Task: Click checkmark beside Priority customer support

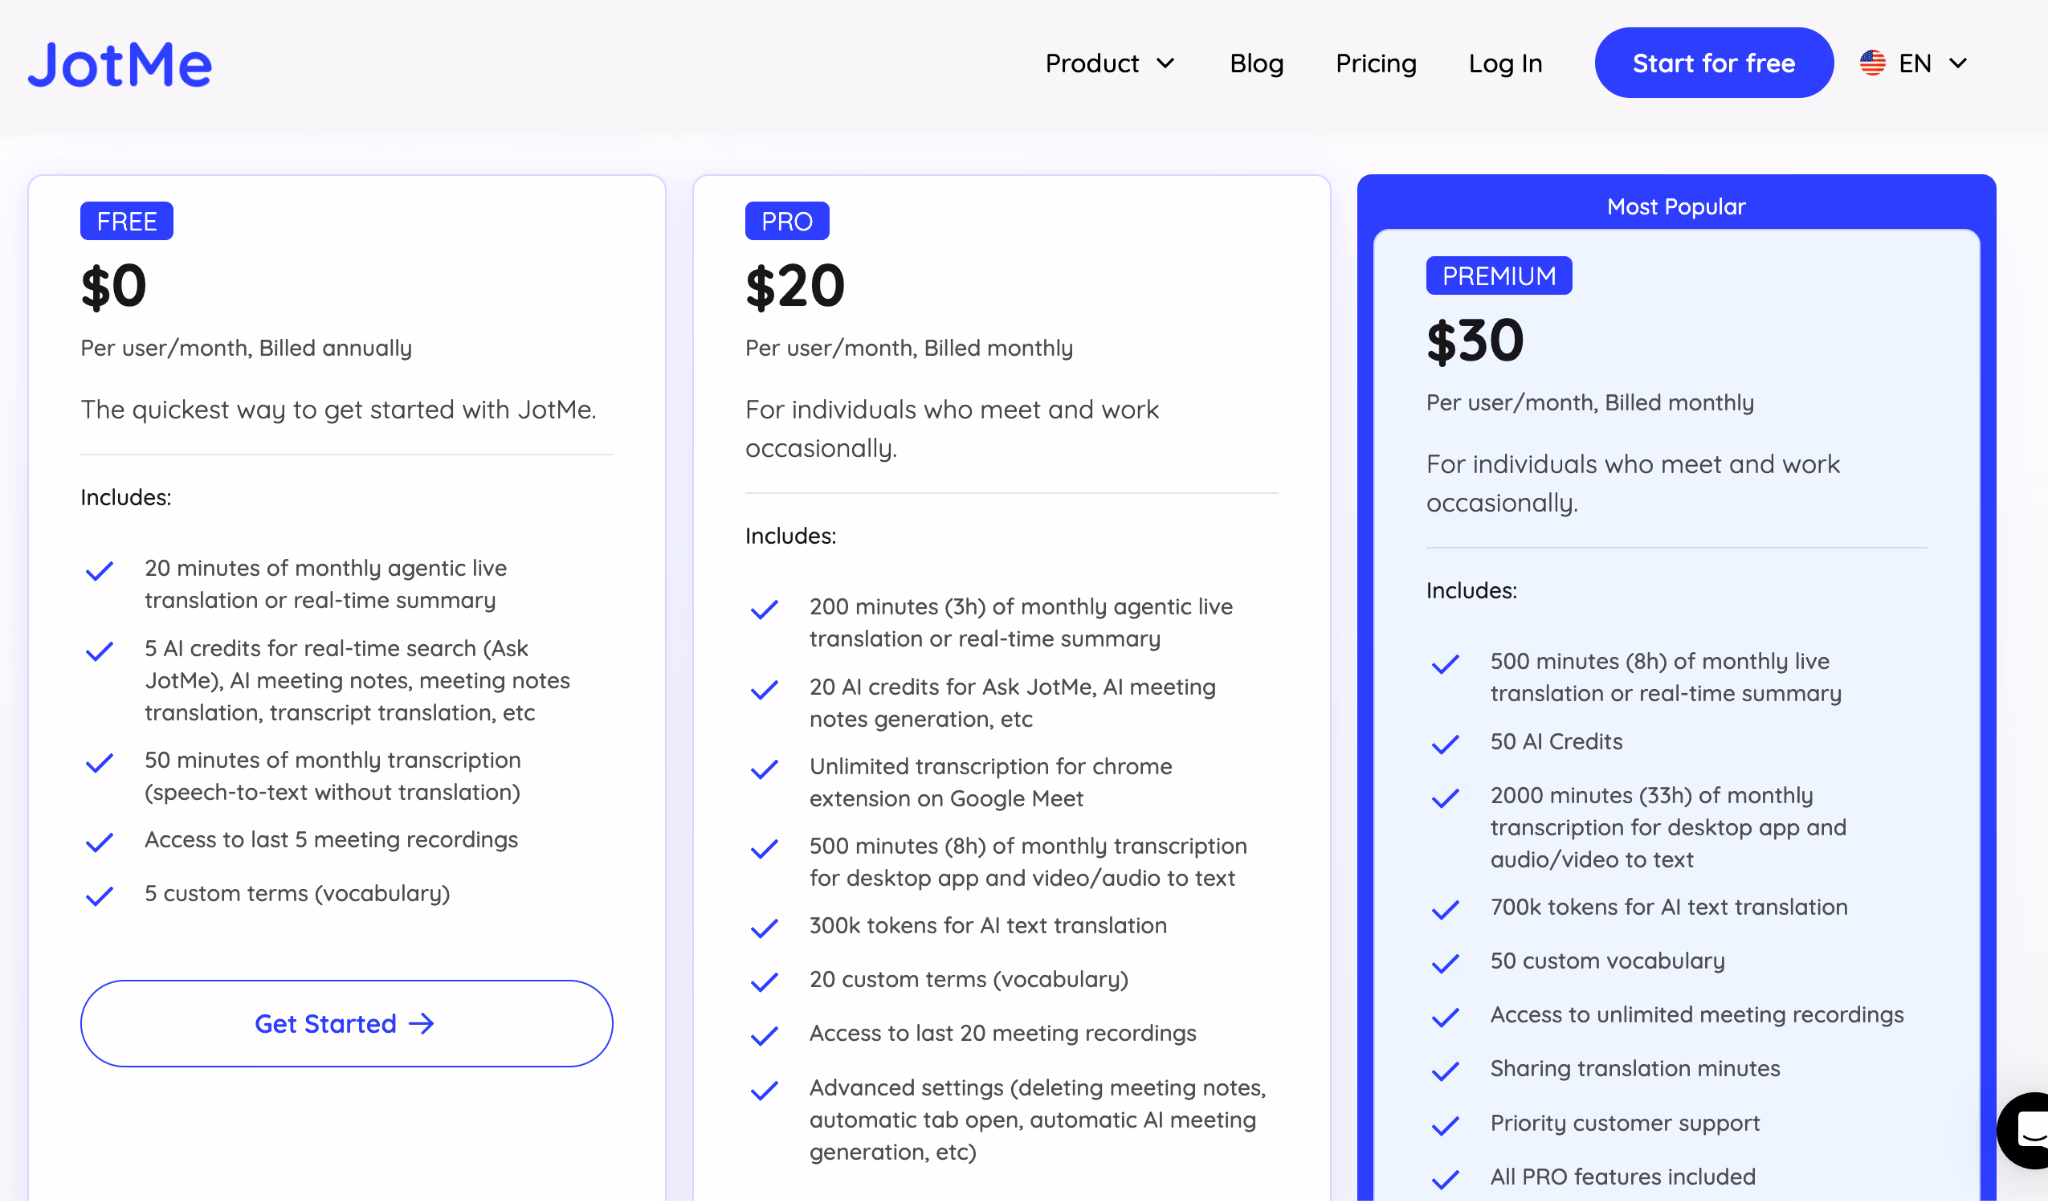Action: coord(1445,1126)
